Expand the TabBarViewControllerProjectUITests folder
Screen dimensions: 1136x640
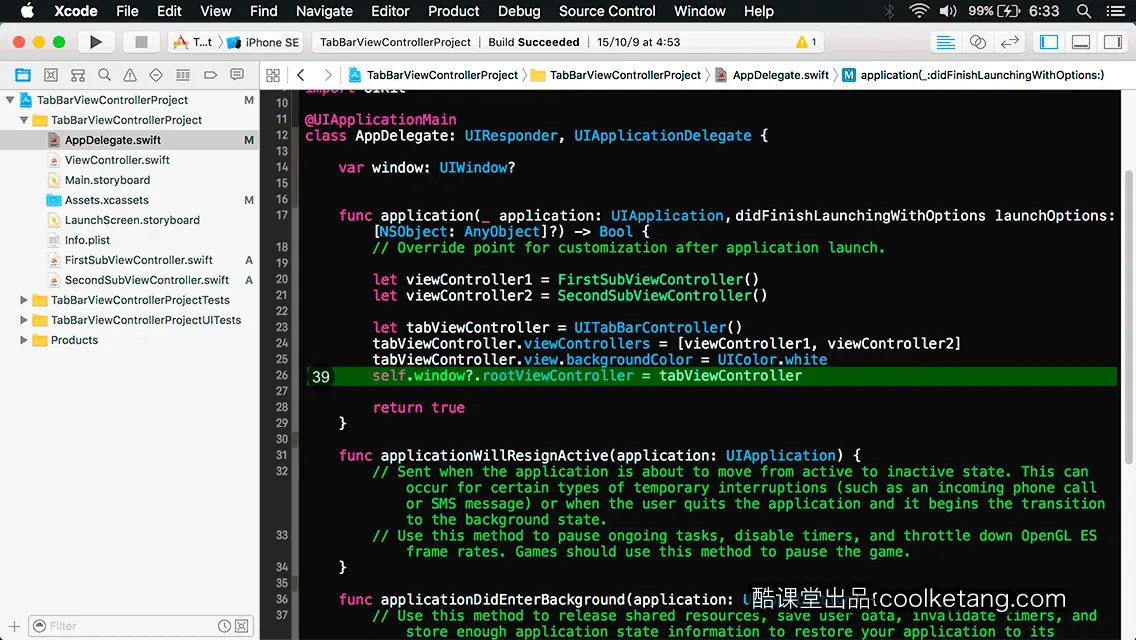coord(24,320)
